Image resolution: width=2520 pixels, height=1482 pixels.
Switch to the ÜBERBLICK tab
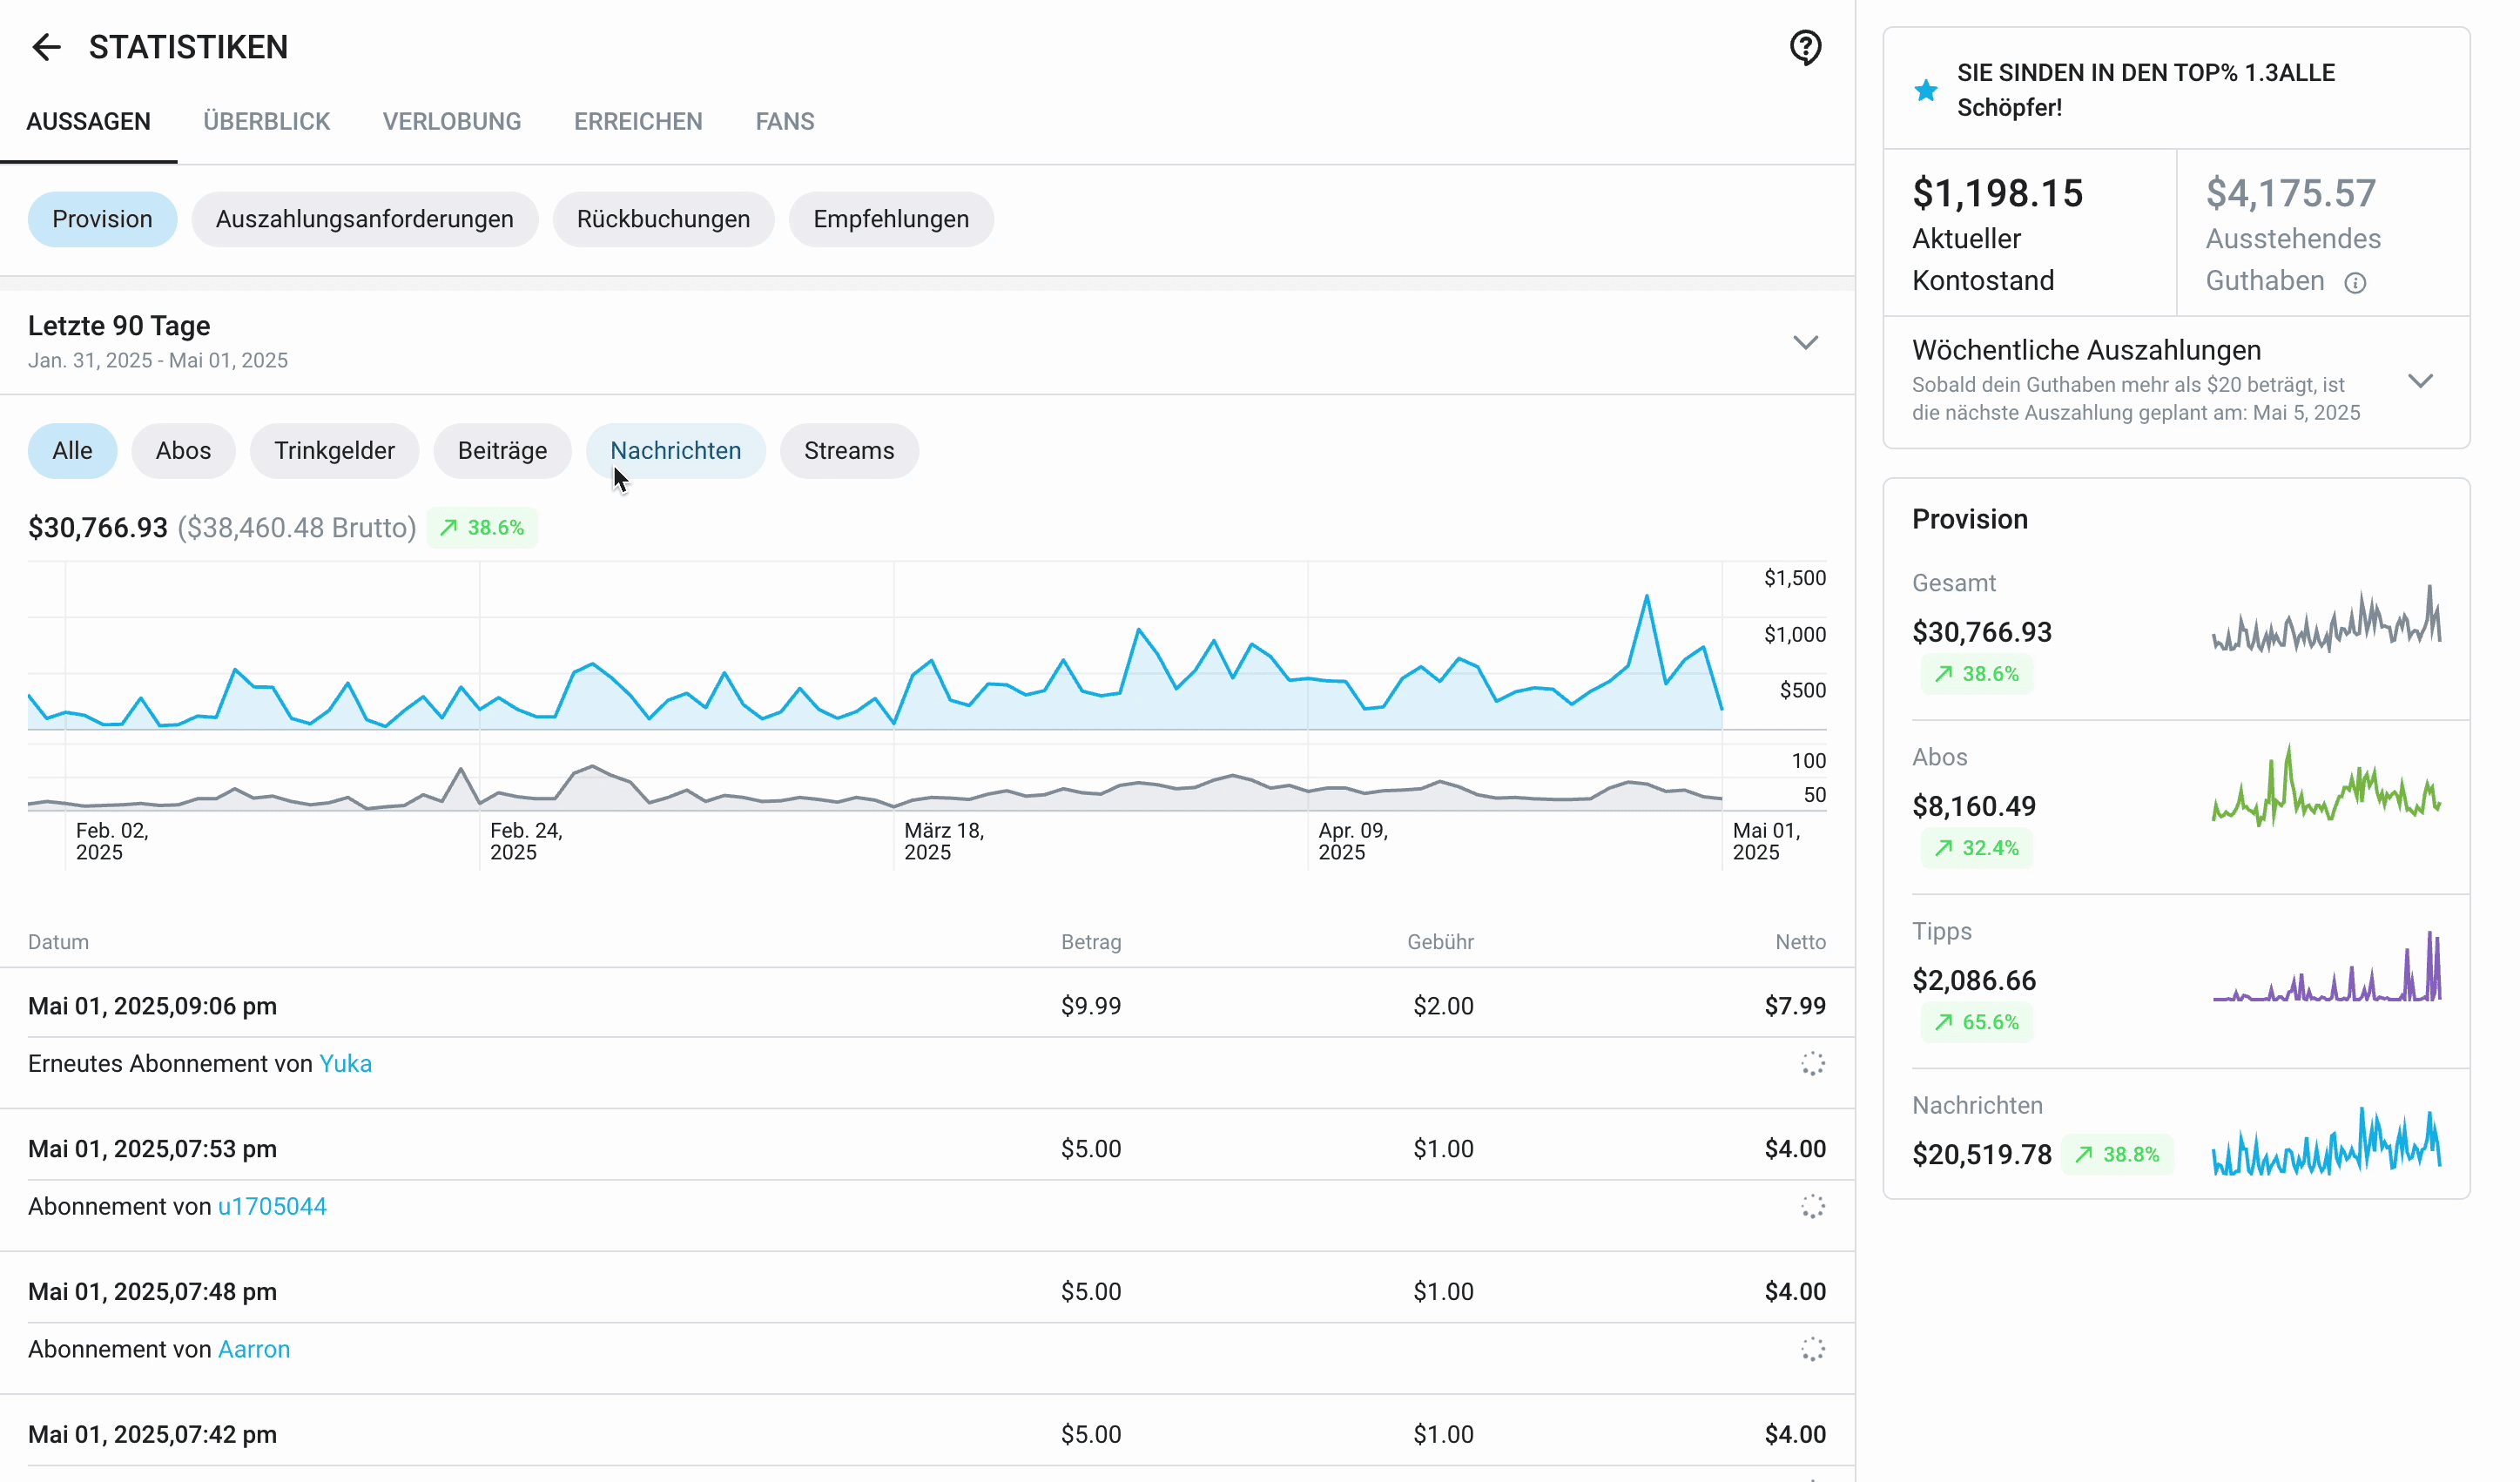266,122
